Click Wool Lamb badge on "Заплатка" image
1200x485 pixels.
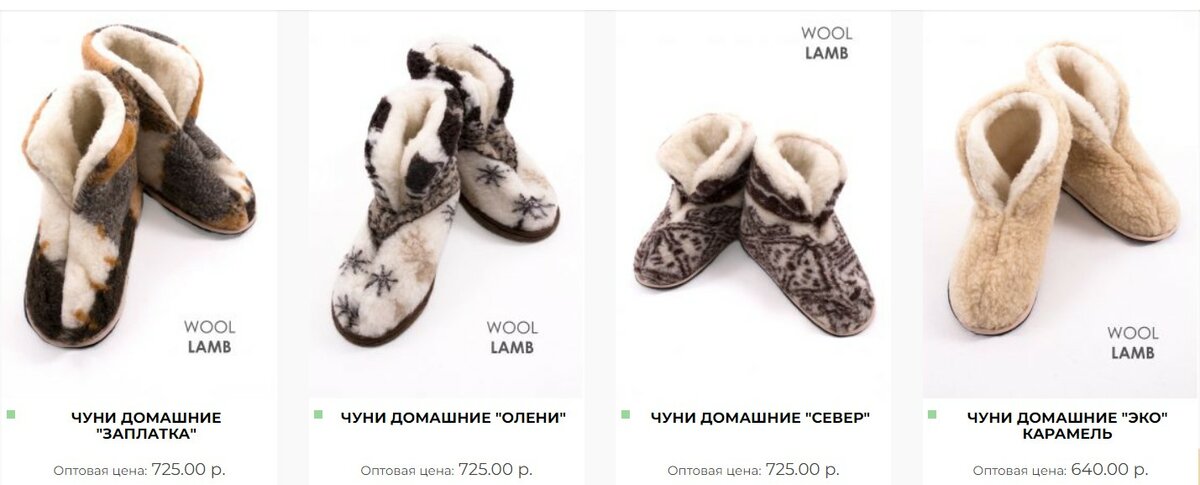click(209, 337)
